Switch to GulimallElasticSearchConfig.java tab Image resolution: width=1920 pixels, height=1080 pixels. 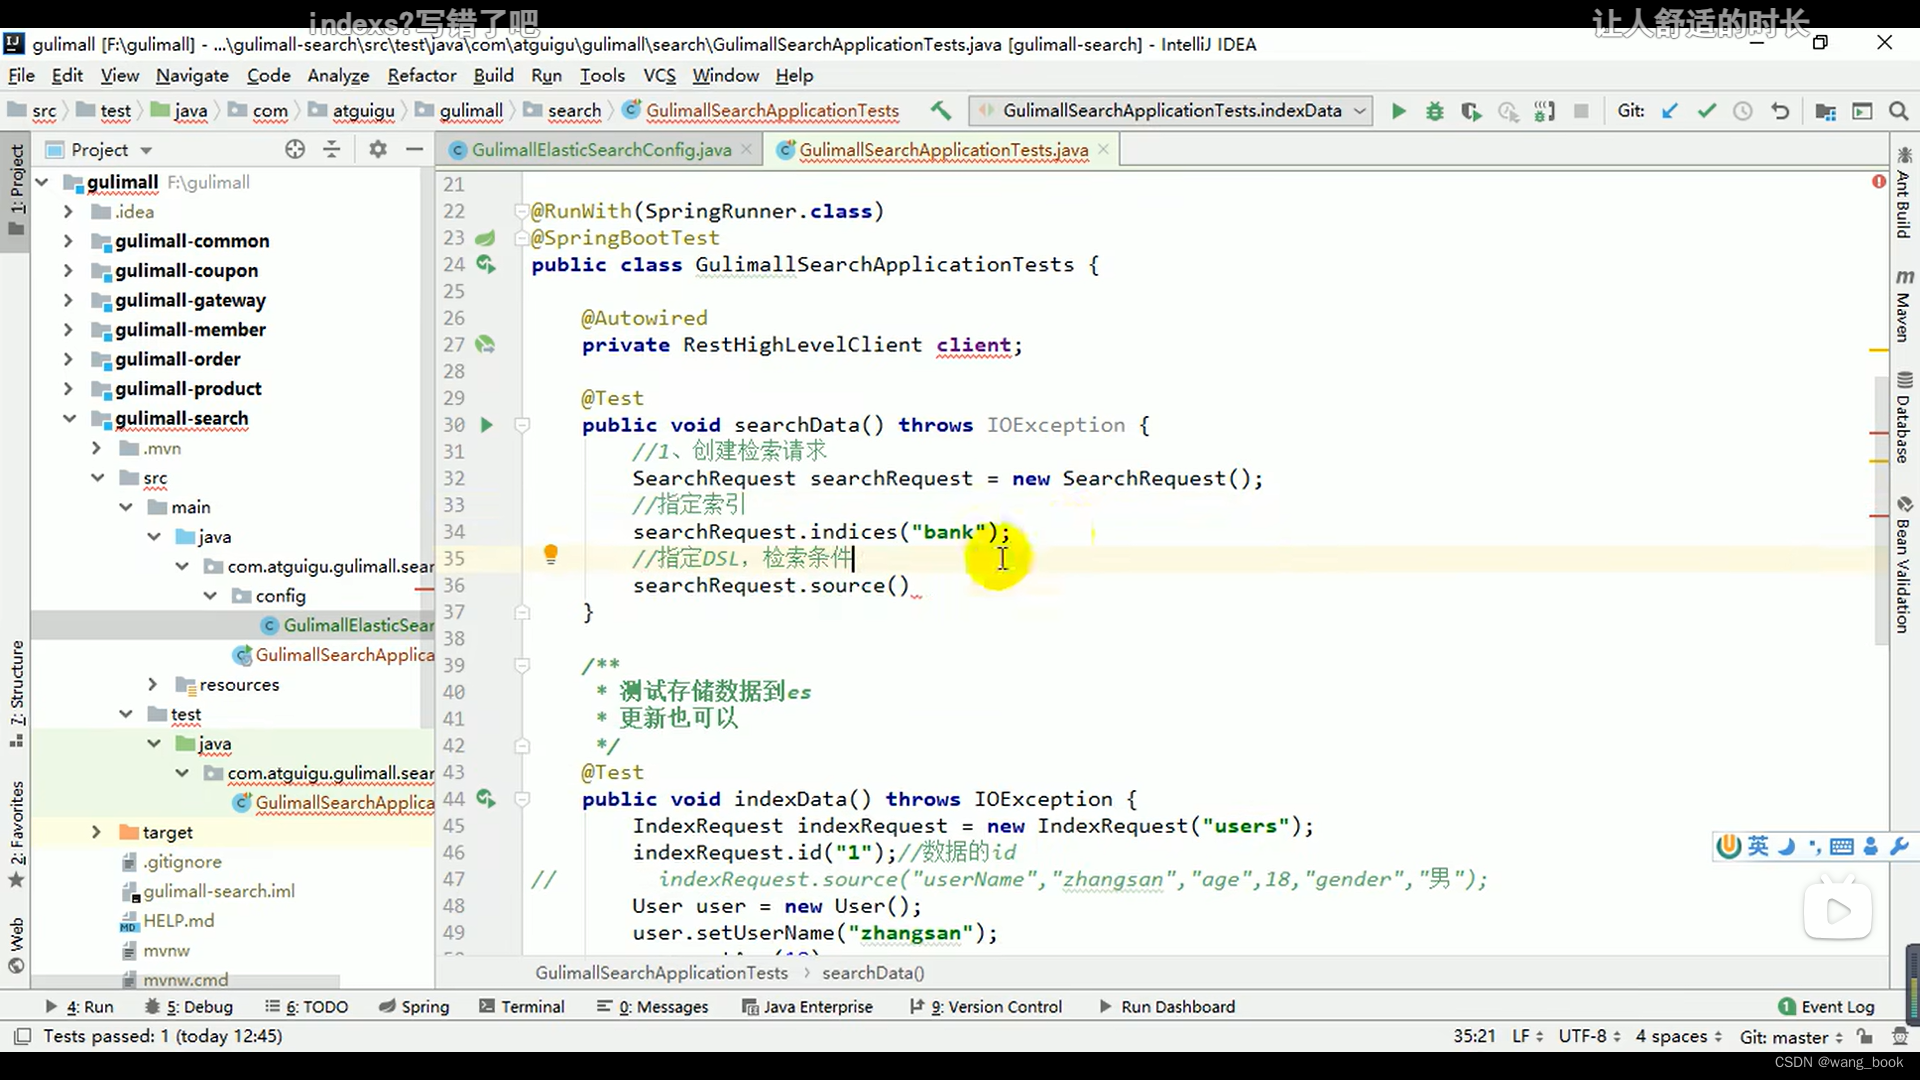pos(601,149)
